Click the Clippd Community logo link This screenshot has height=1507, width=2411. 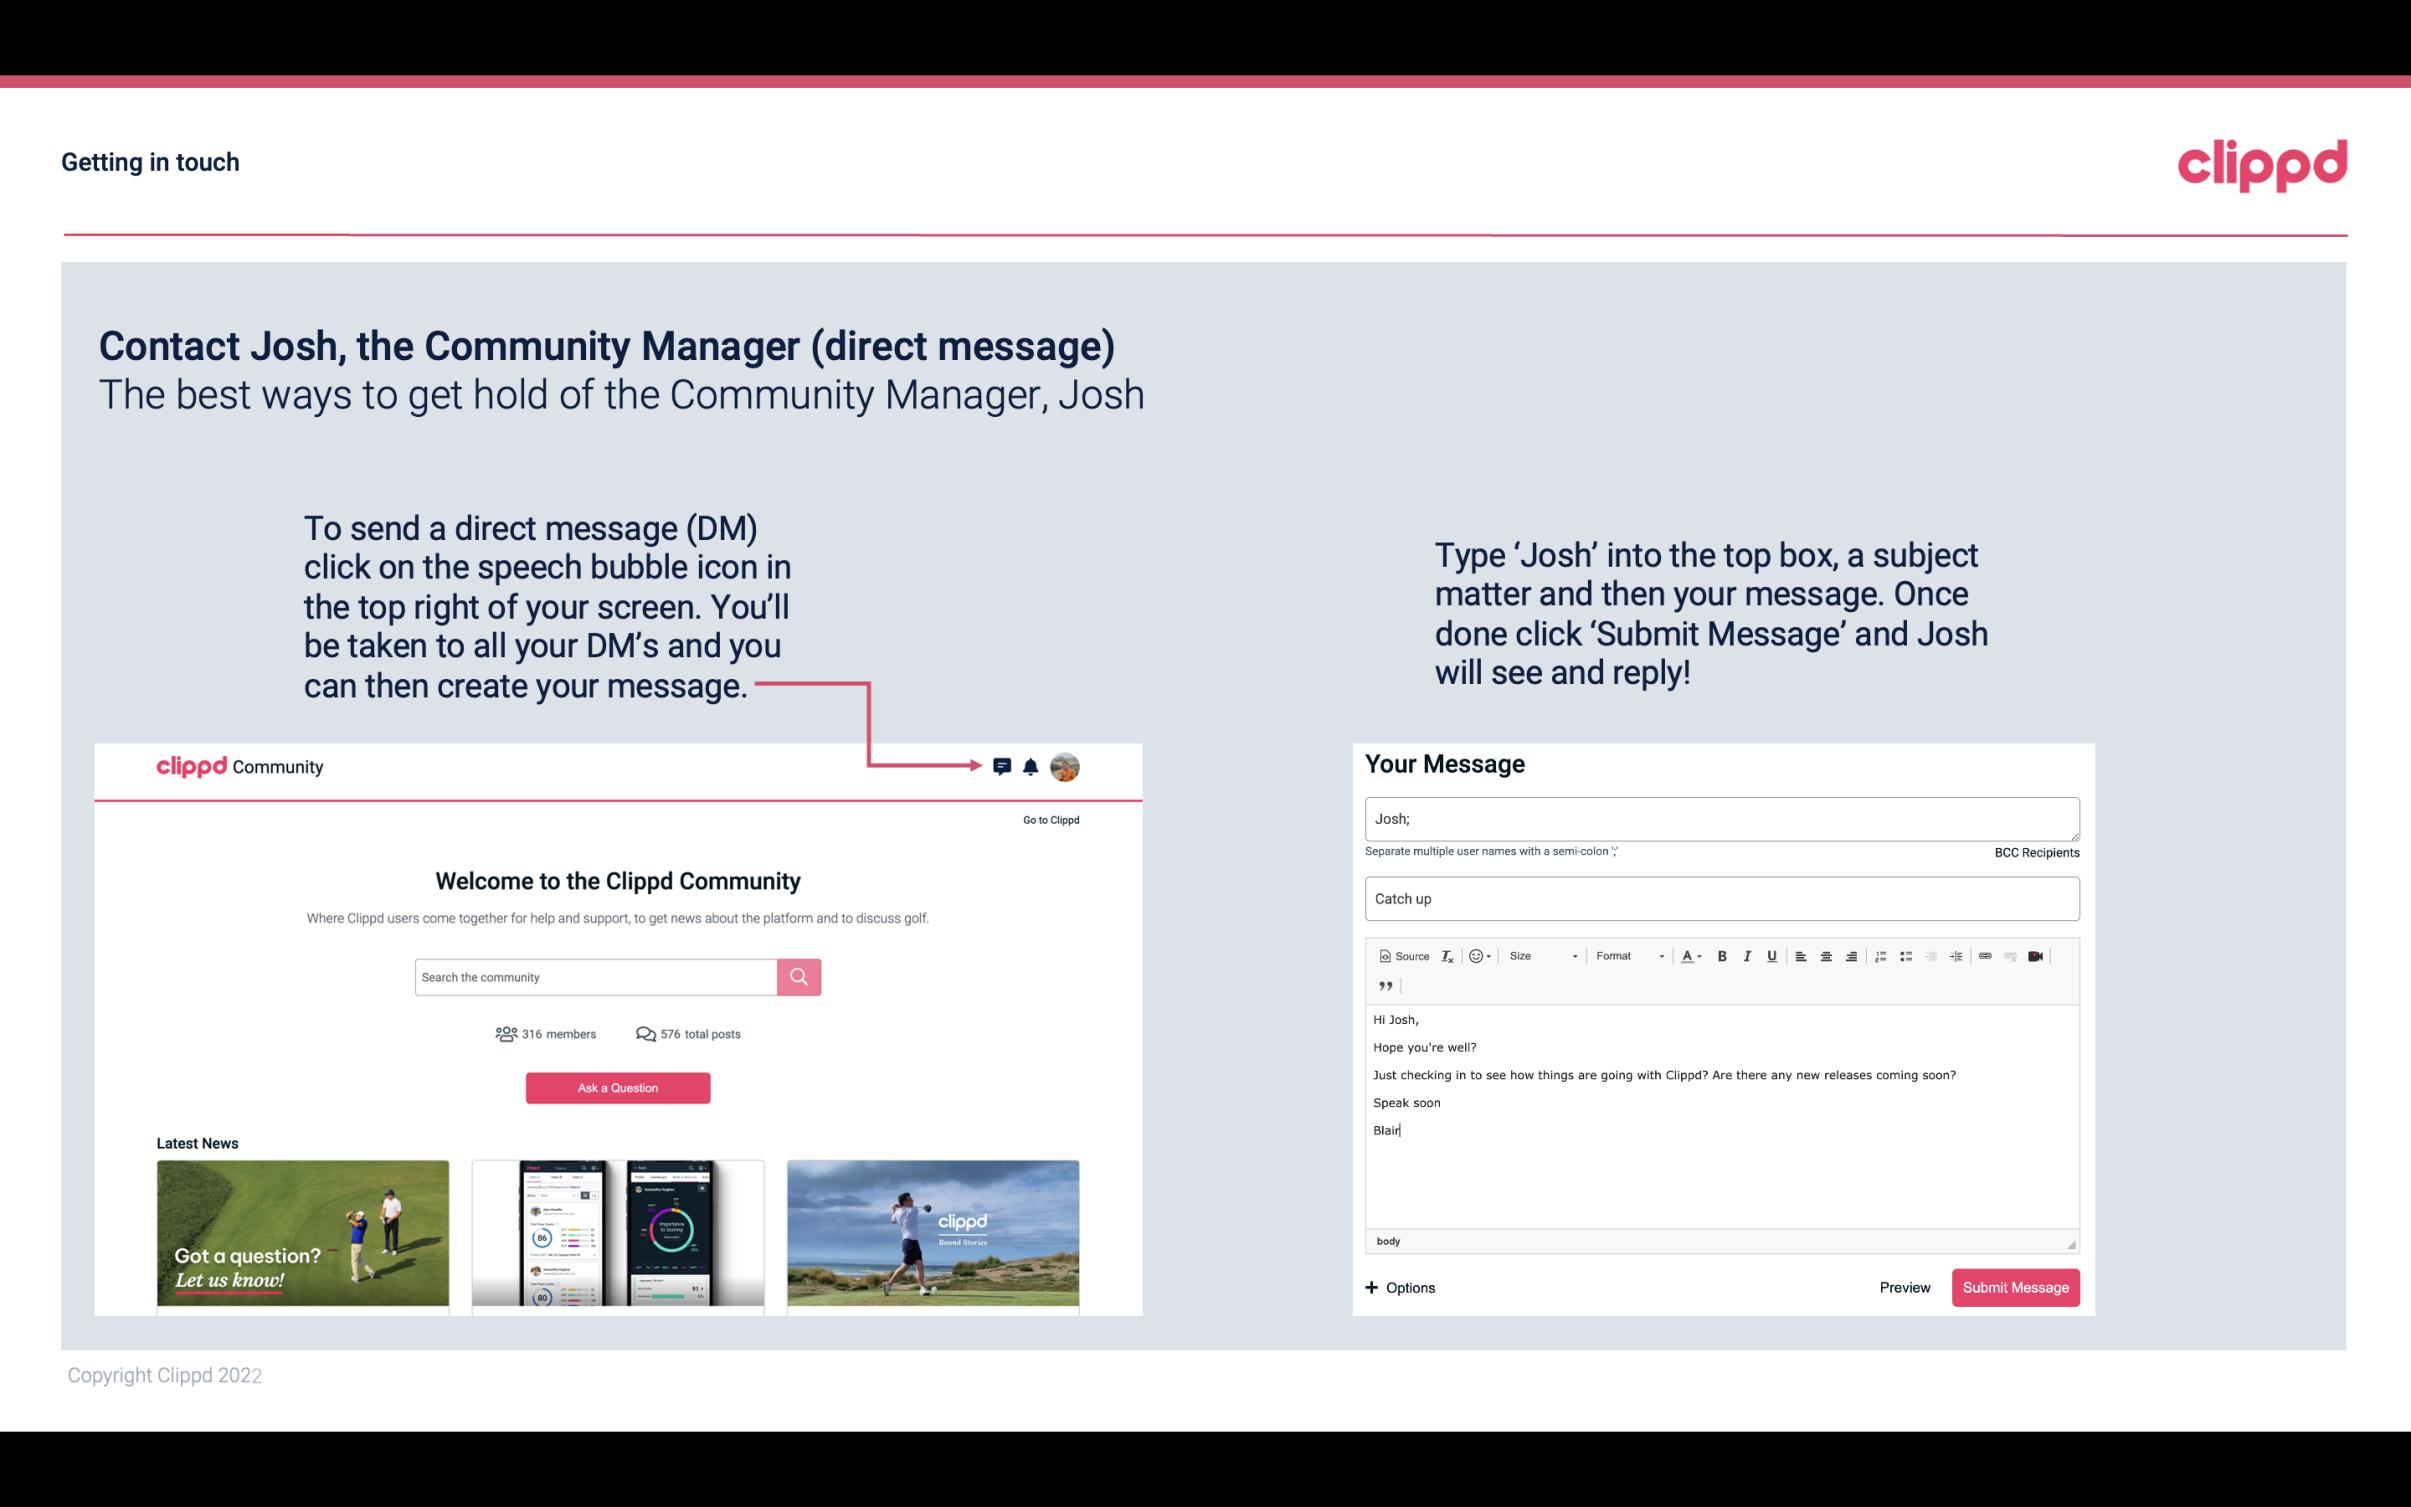[x=238, y=766]
